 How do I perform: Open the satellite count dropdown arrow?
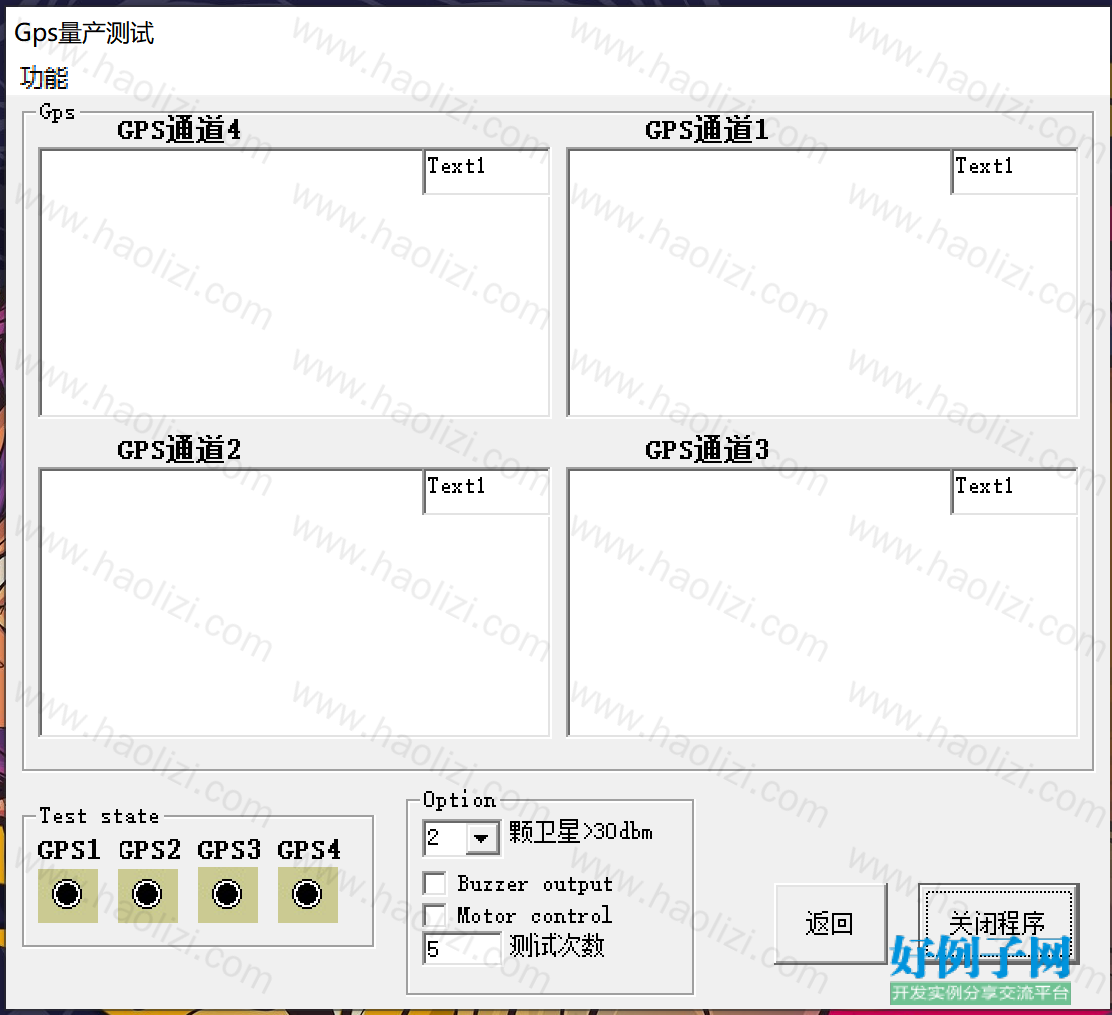[x=482, y=838]
